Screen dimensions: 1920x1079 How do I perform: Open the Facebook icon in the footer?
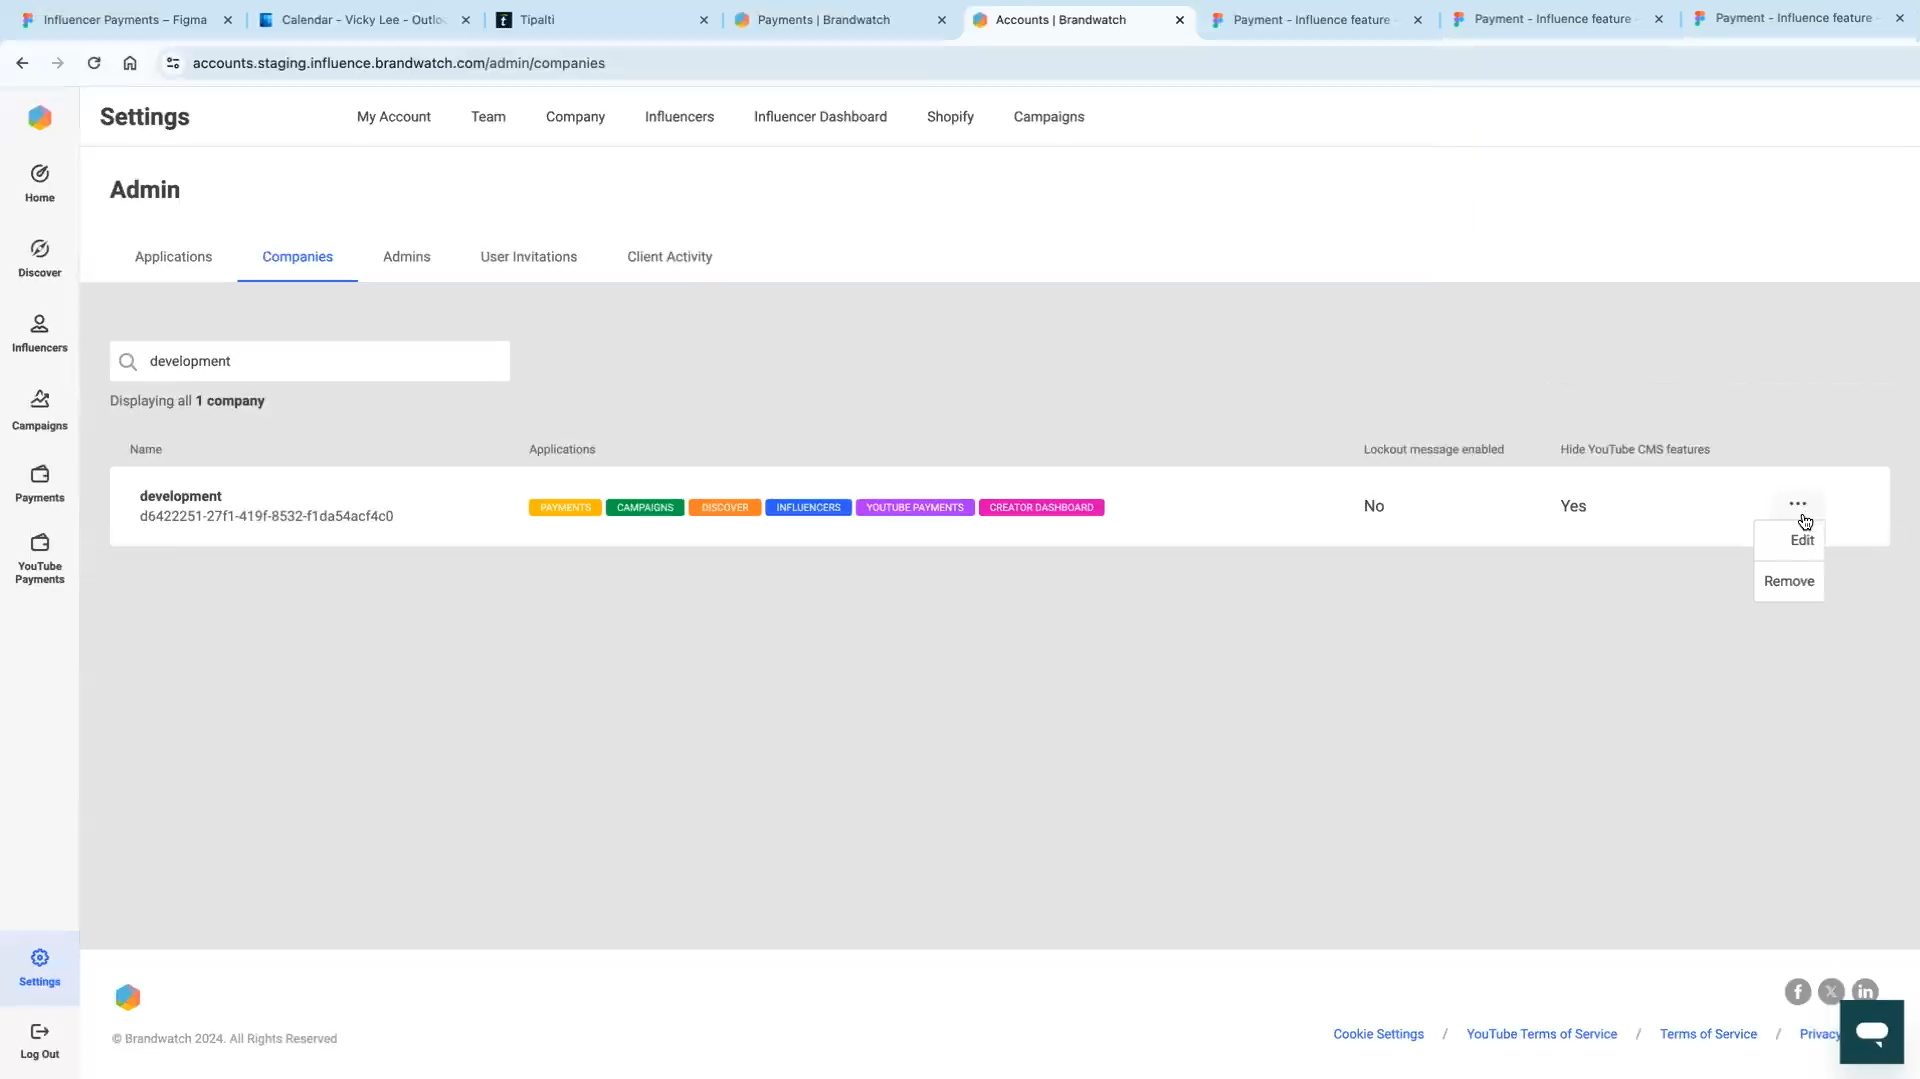pyautogui.click(x=1797, y=992)
